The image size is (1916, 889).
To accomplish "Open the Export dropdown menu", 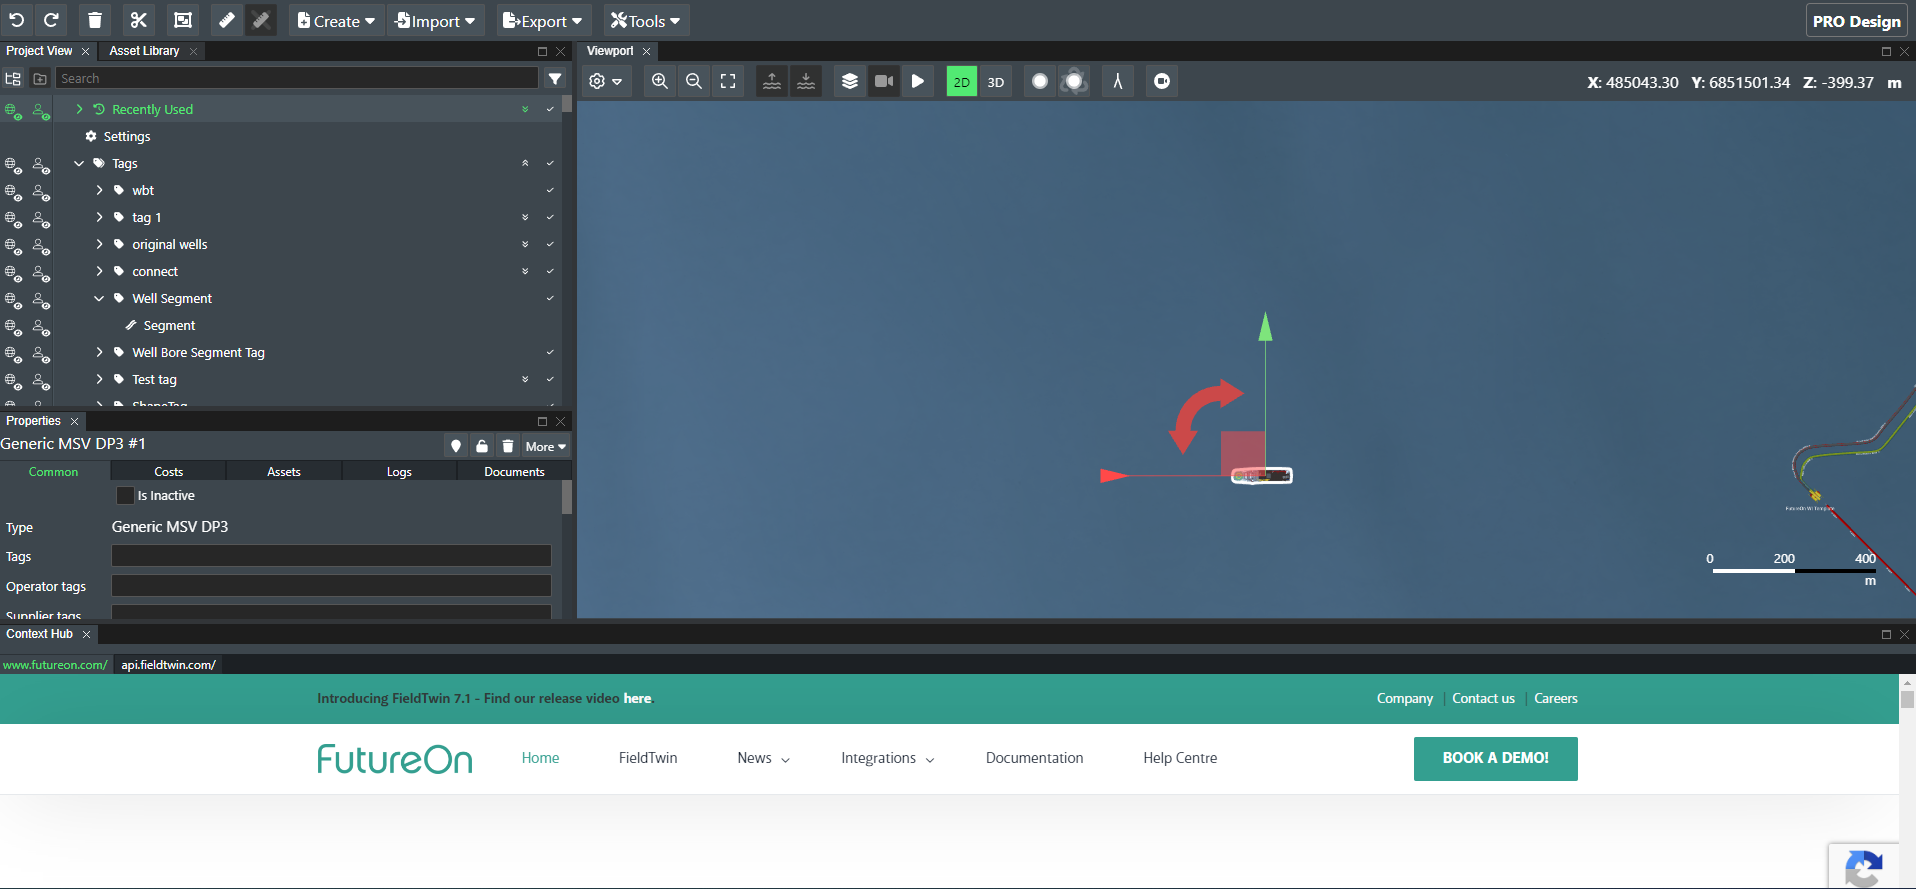I will [542, 20].
